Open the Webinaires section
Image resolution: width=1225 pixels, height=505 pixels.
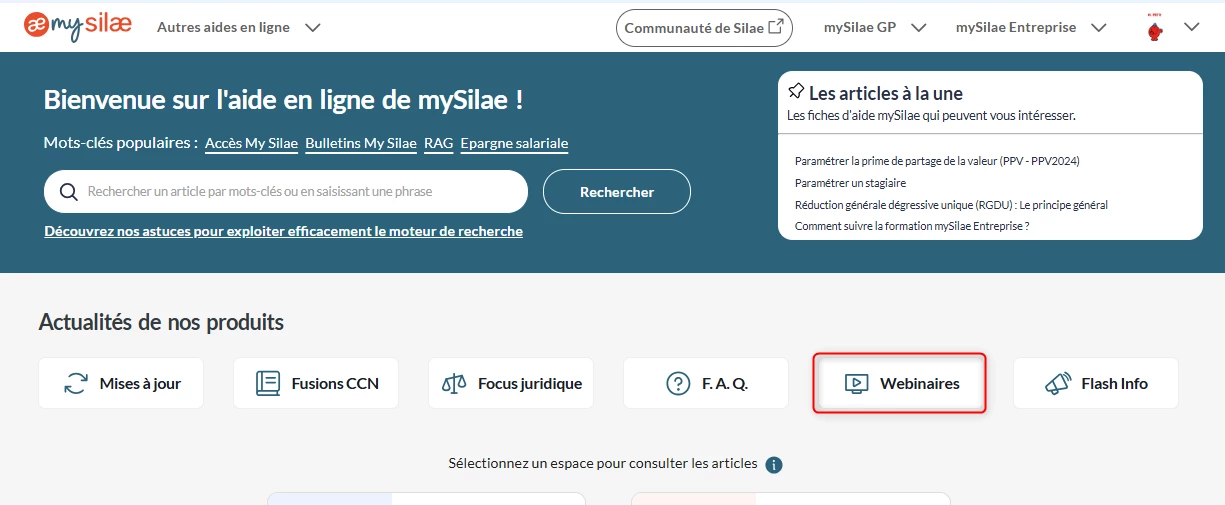tap(900, 383)
